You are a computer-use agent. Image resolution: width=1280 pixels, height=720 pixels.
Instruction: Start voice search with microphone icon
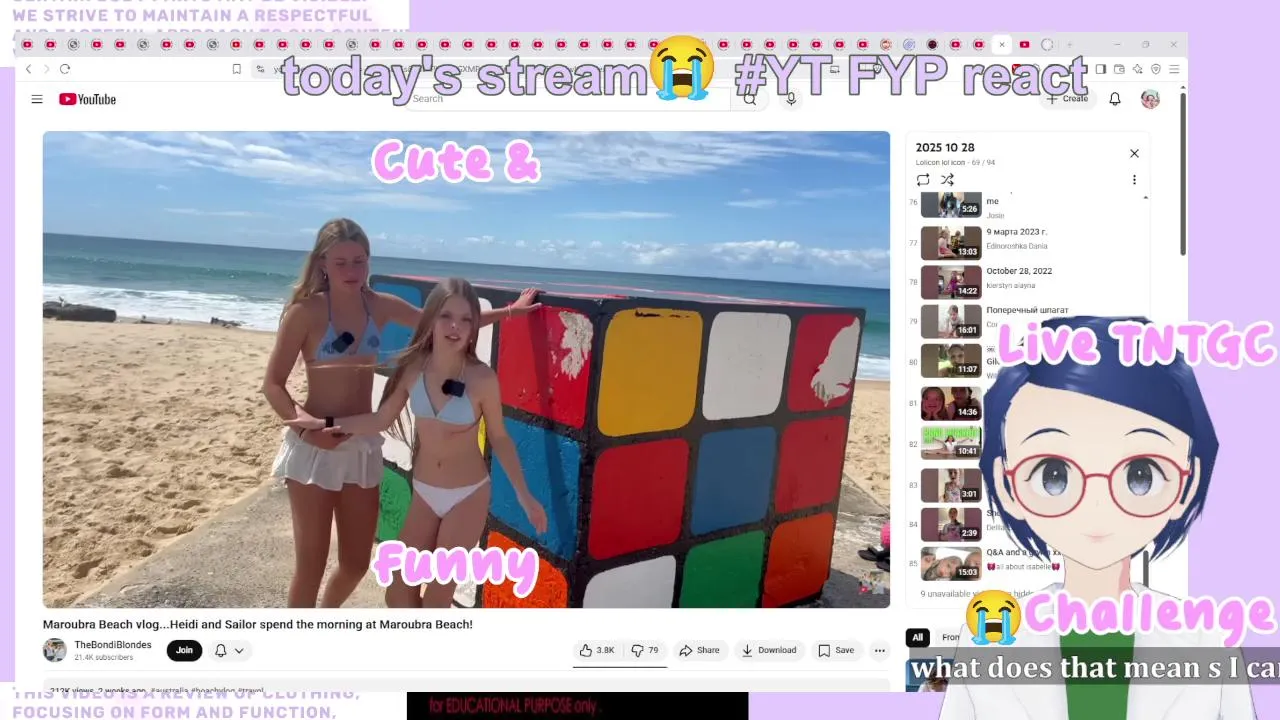[x=791, y=99]
